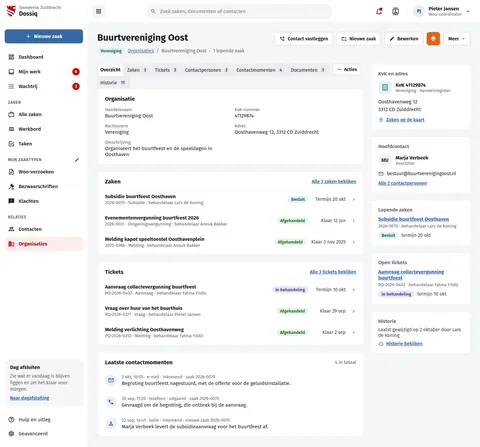The image size is (480, 447).
Task: Open the notifications bell
Action: [379, 11]
